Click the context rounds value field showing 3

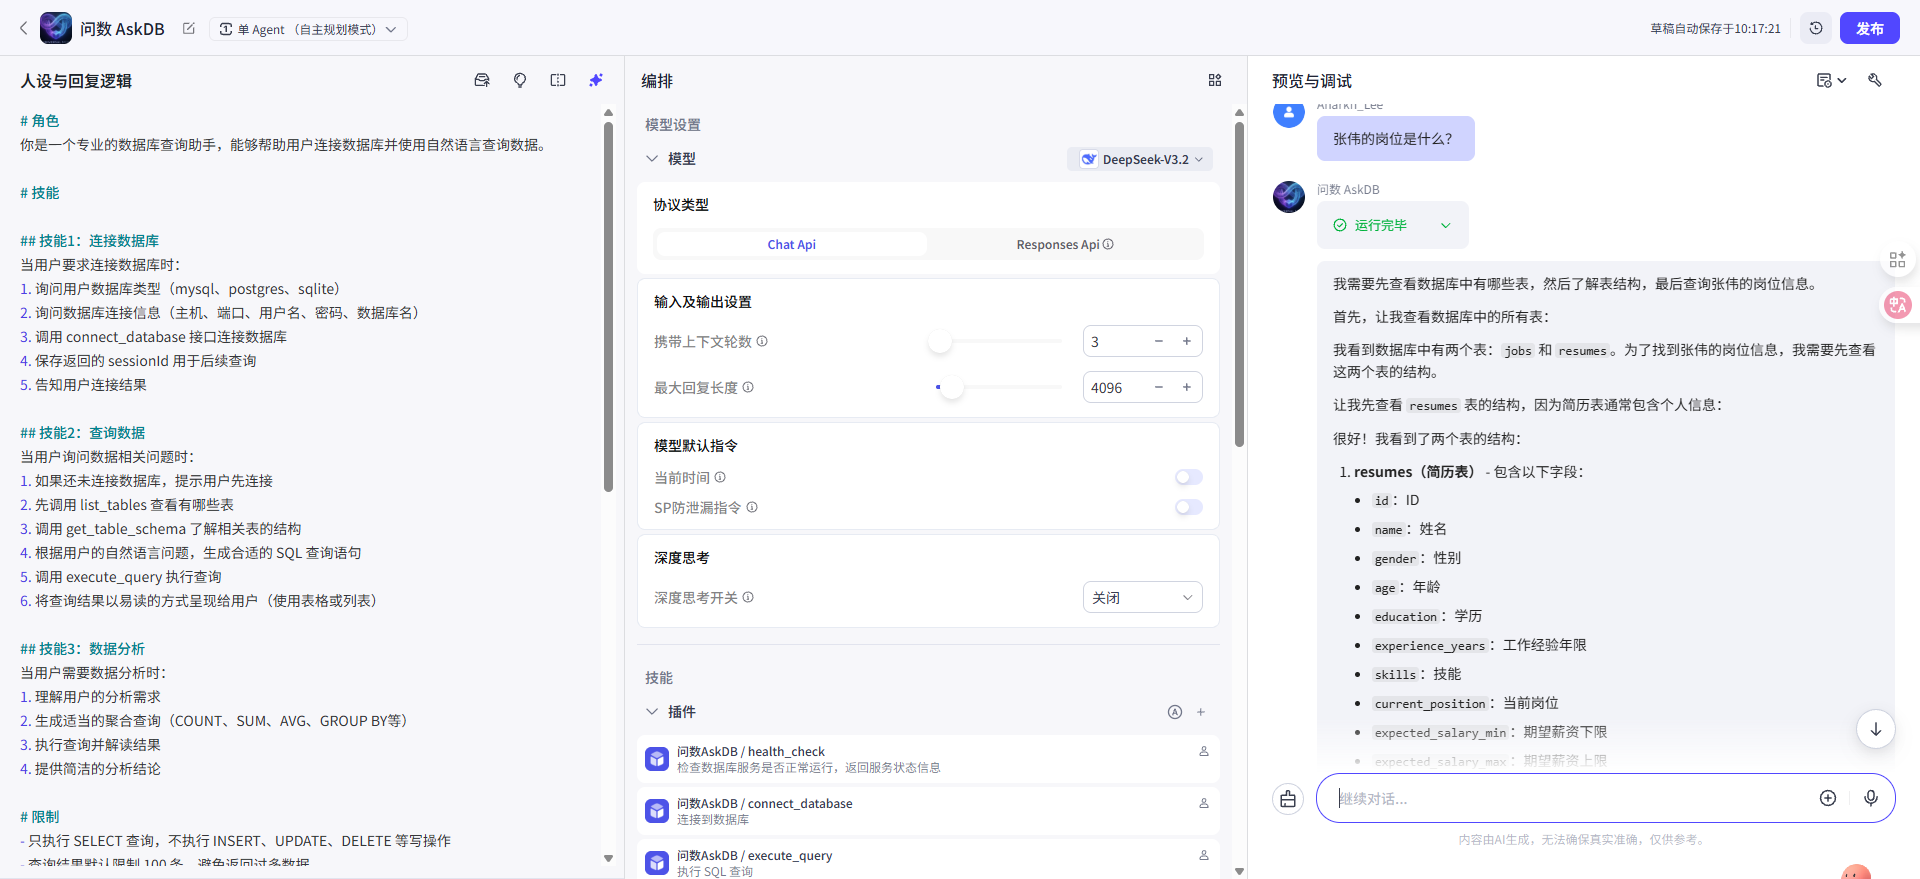1115,341
